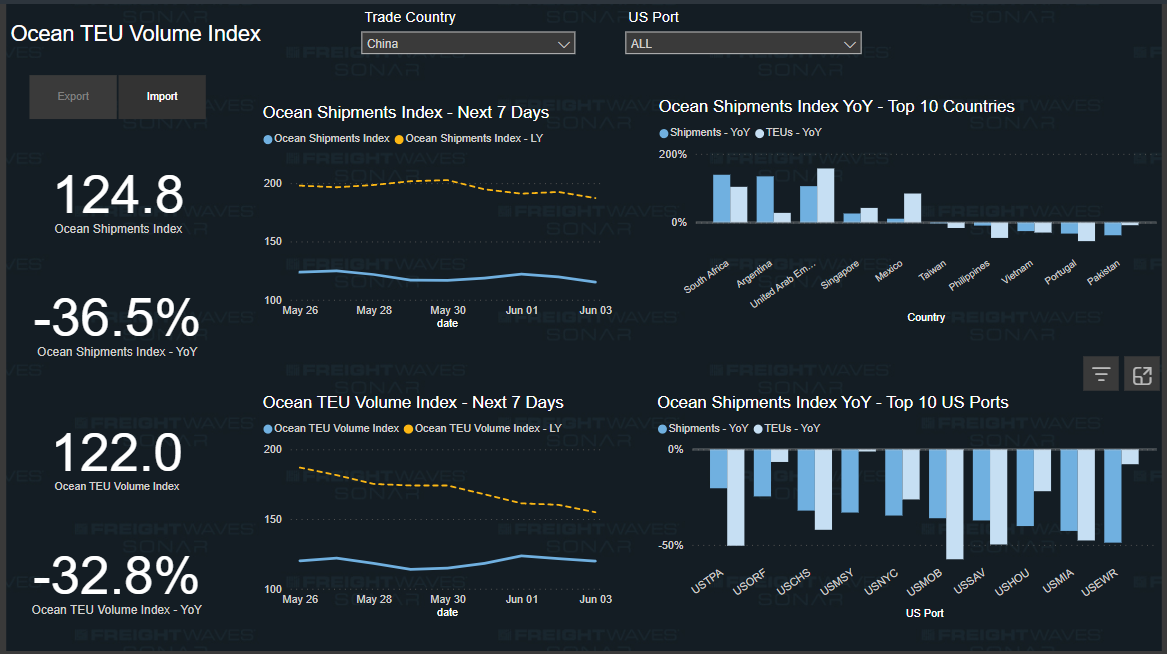Toggle the Shipments - YoY series in Top 10 US Ports
1167x654 pixels.
click(x=661, y=428)
